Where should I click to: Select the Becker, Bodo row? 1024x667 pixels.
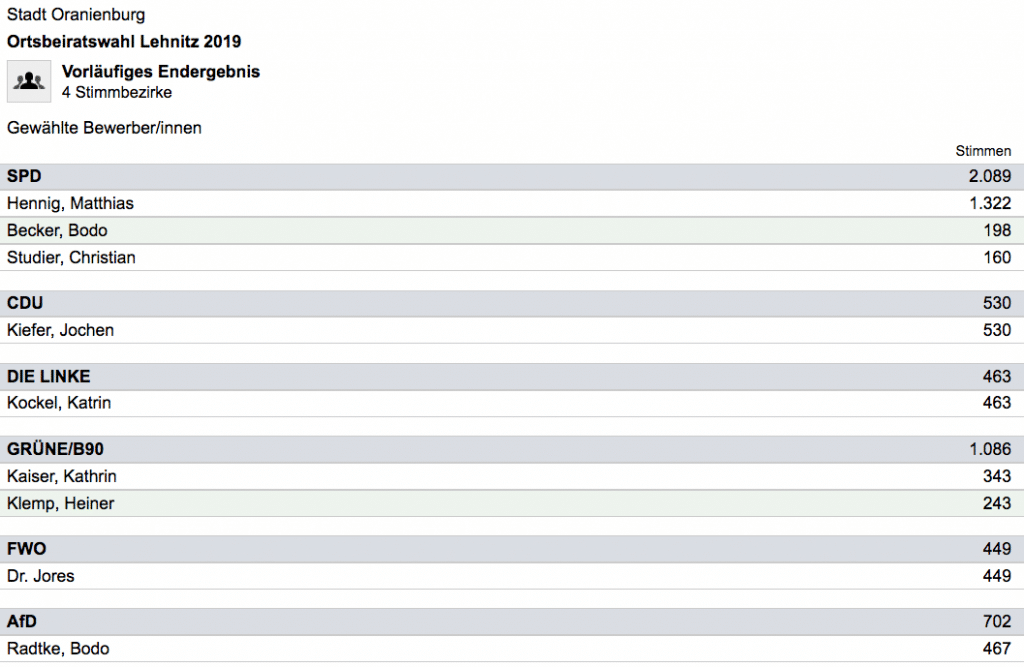(x=512, y=231)
